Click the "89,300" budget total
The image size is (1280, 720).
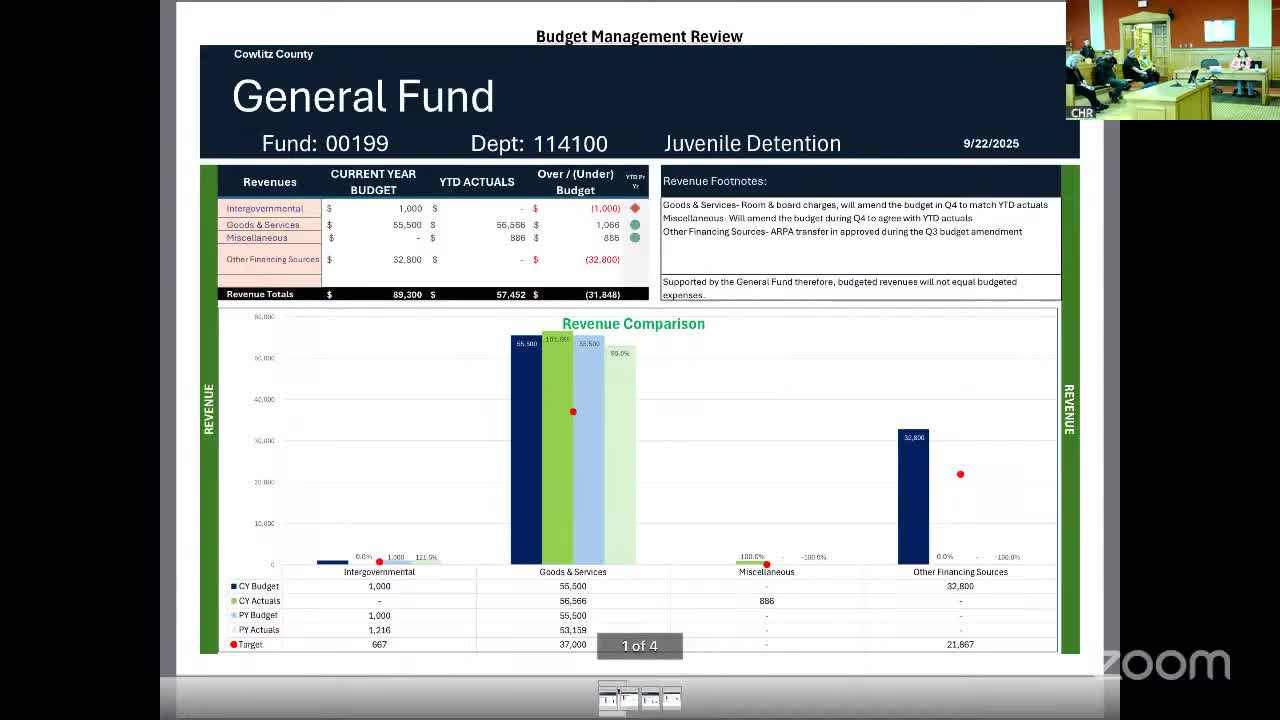[407, 295]
